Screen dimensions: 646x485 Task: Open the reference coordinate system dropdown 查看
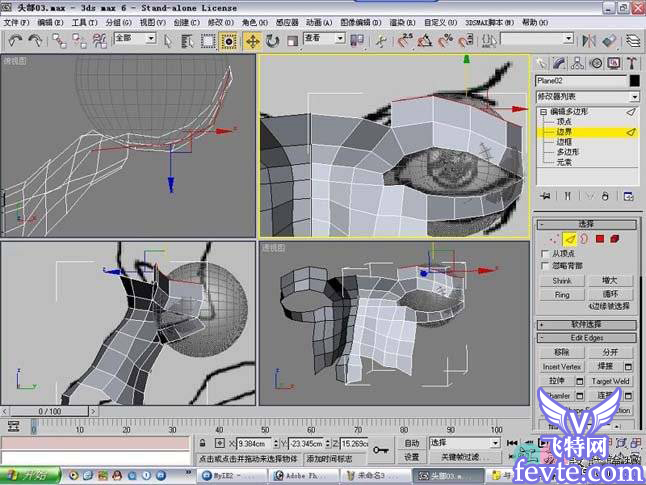[324, 39]
